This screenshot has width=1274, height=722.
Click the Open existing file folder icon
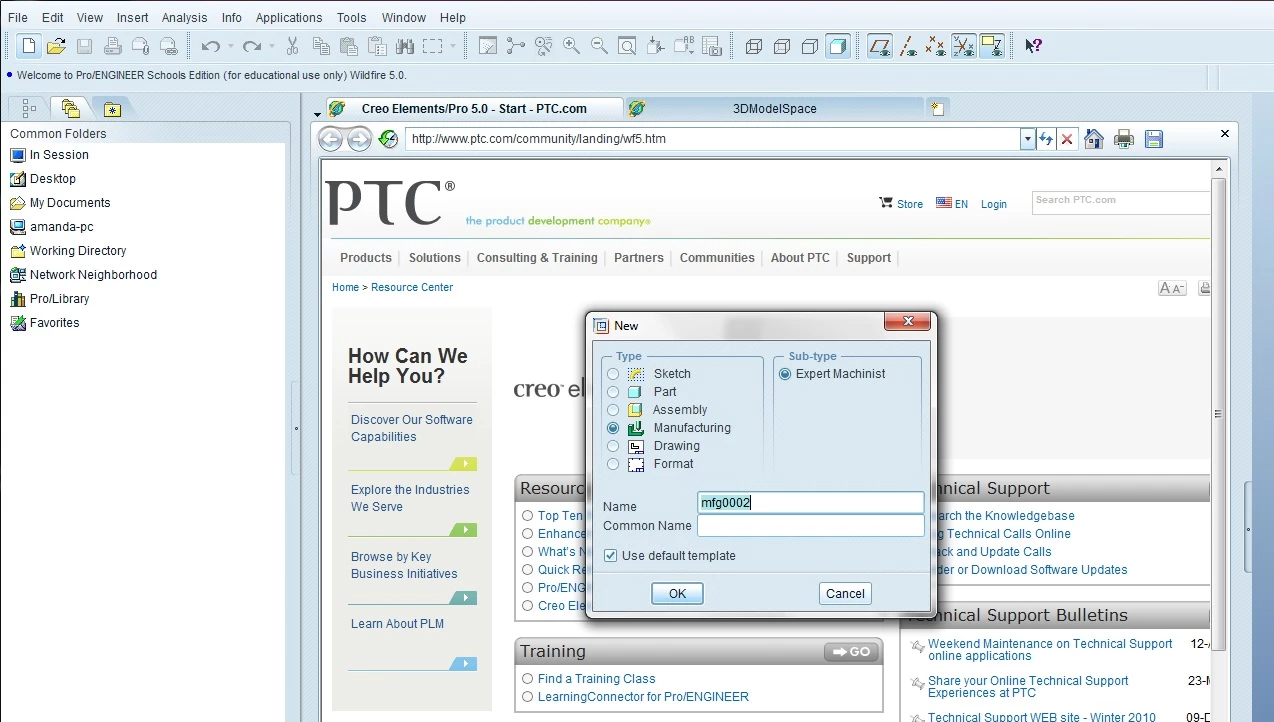[57, 46]
